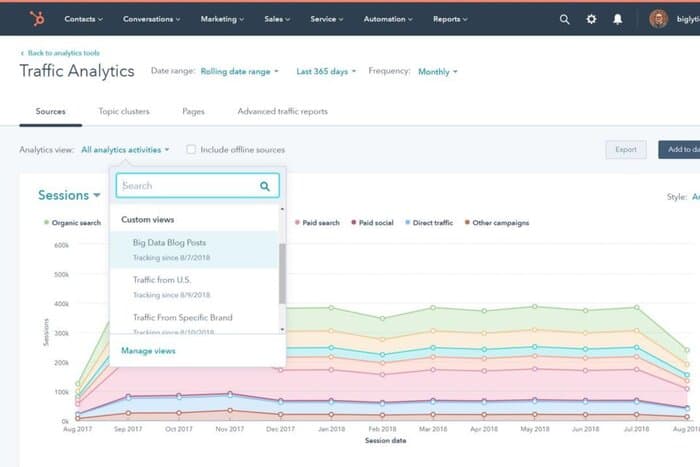
Task: Click the Traffic Analytics heading
Action: pyautogui.click(x=77, y=71)
